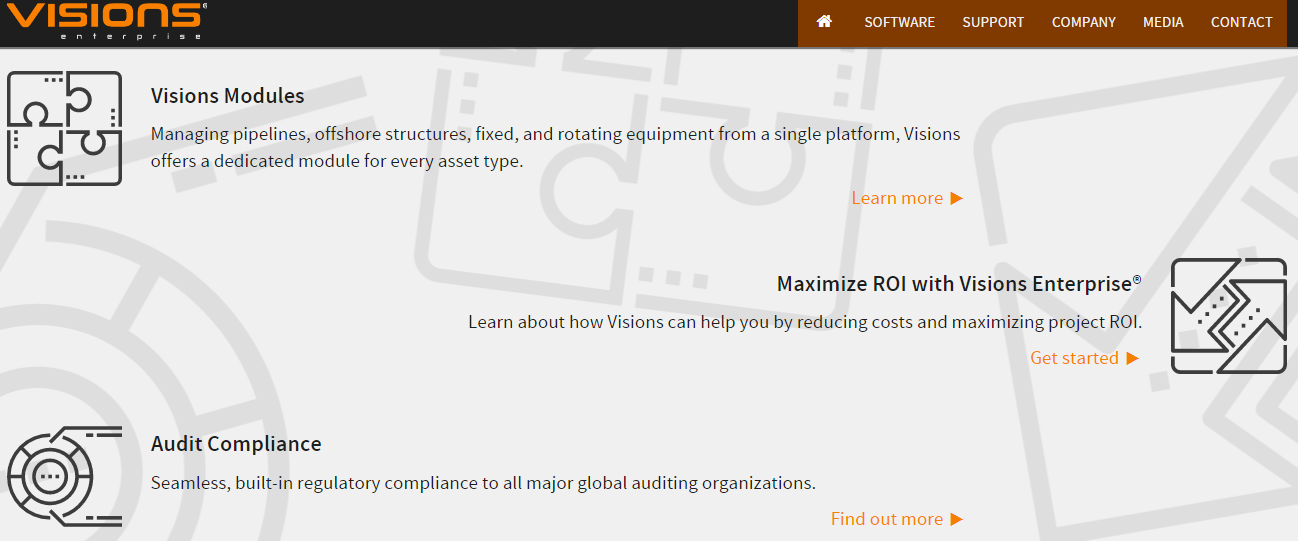Viewport: 1298px width, 541px height.
Task: Select the Media menu item
Action: pyautogui.click(x=1163, y=22)
